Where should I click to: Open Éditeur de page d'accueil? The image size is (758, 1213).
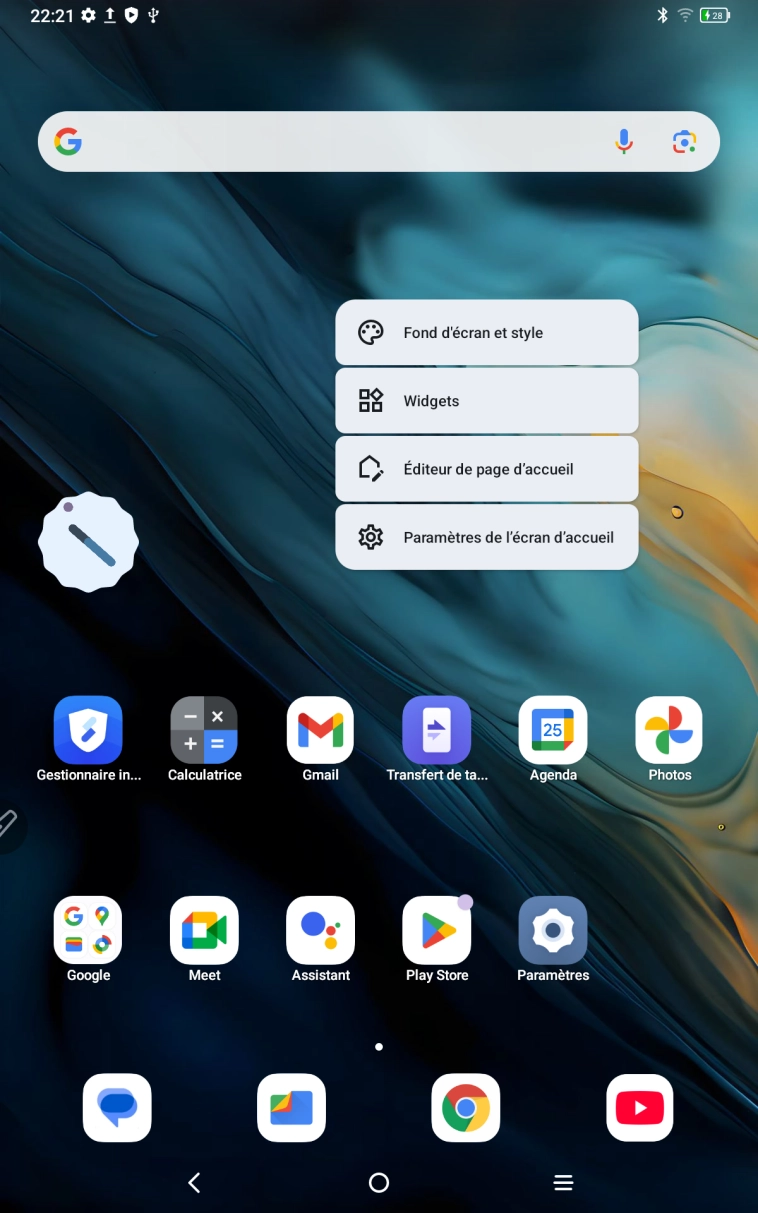(486, 469)
